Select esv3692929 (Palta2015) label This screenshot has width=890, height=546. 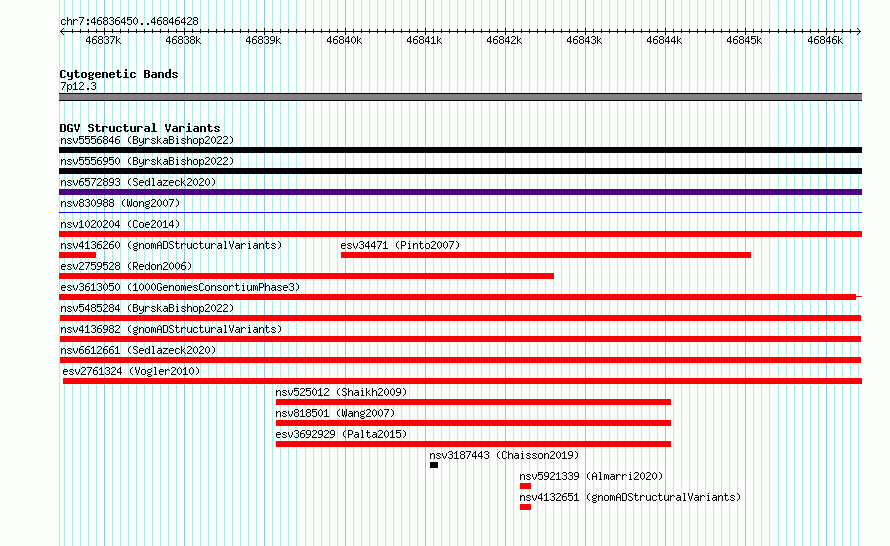pyautogui.click(x=341, y=434)
